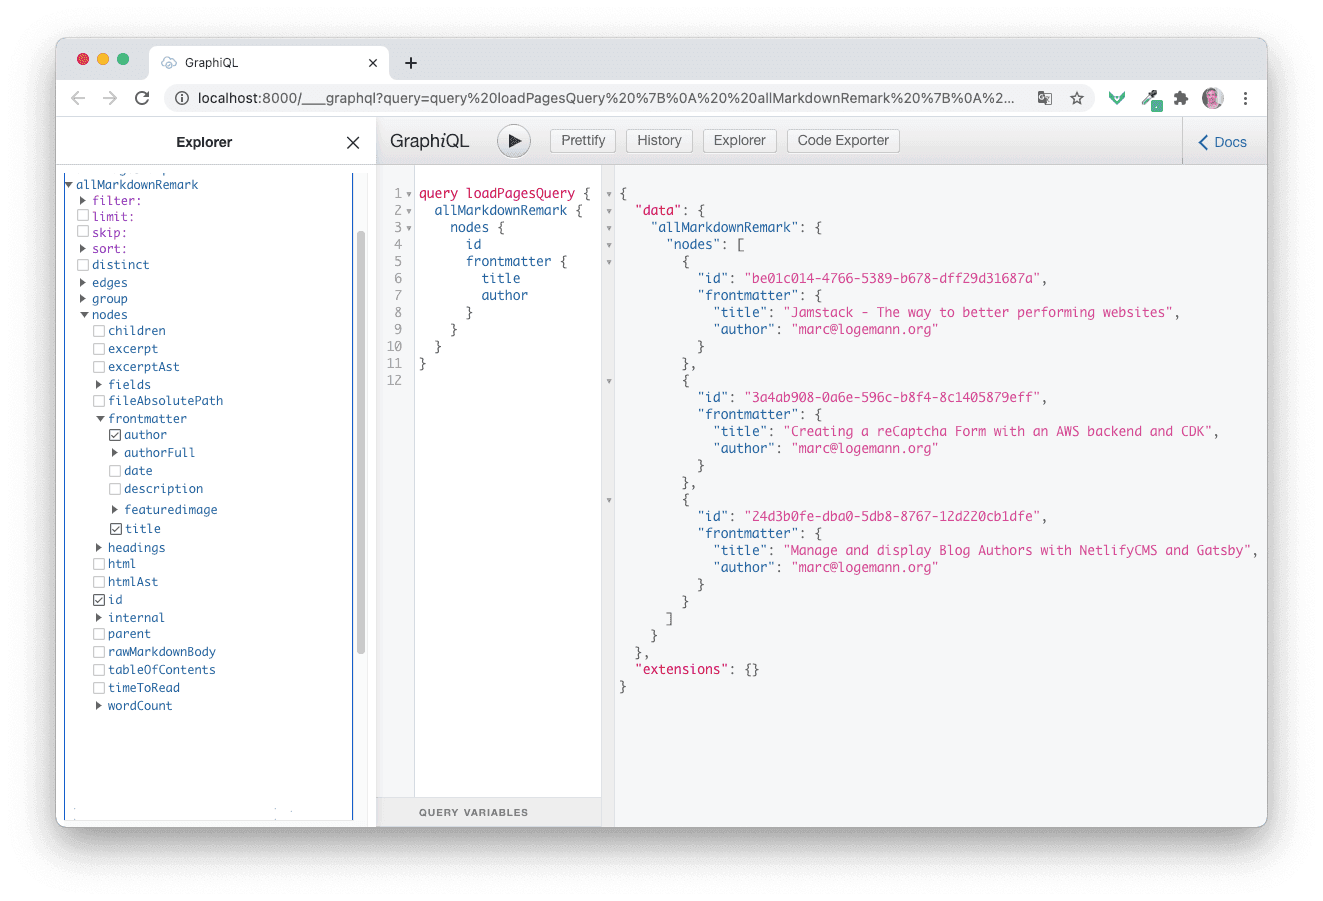Click the browser forward arrow
1323x901 pixels.
(x=110, y=98)
